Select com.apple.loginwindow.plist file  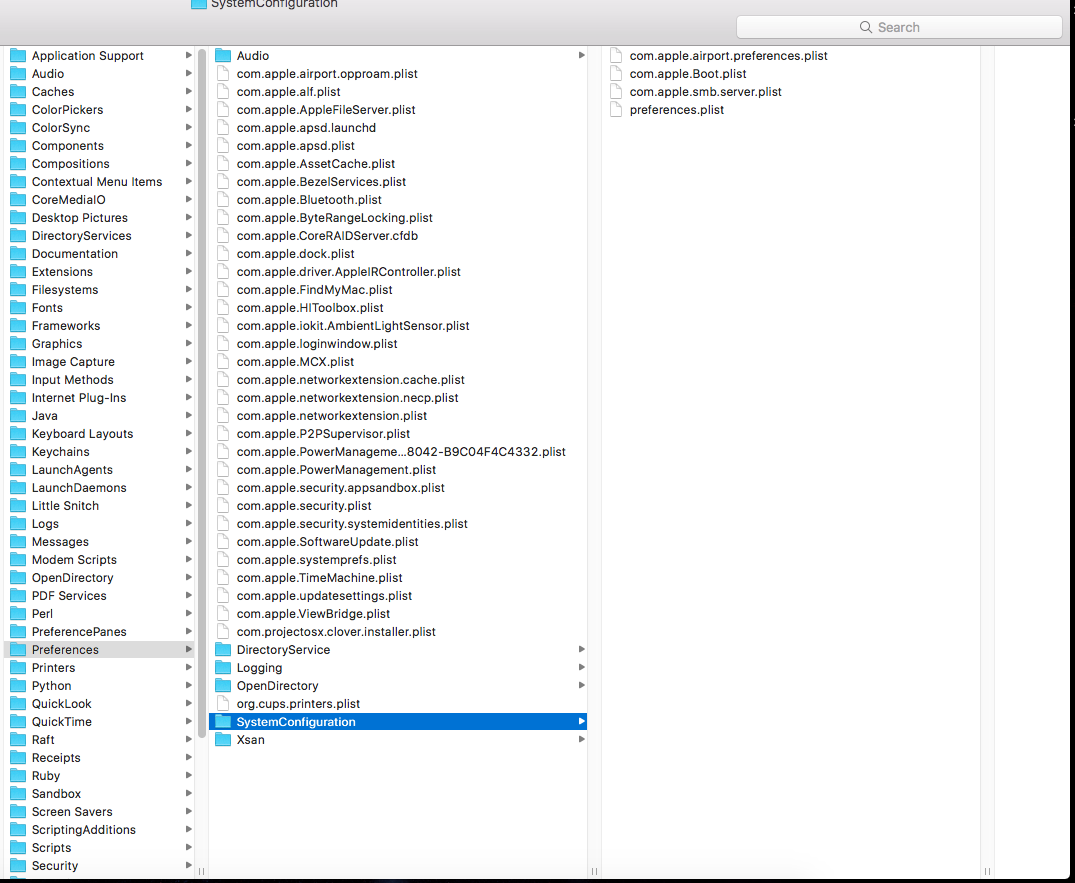click(x=316, y=344)
